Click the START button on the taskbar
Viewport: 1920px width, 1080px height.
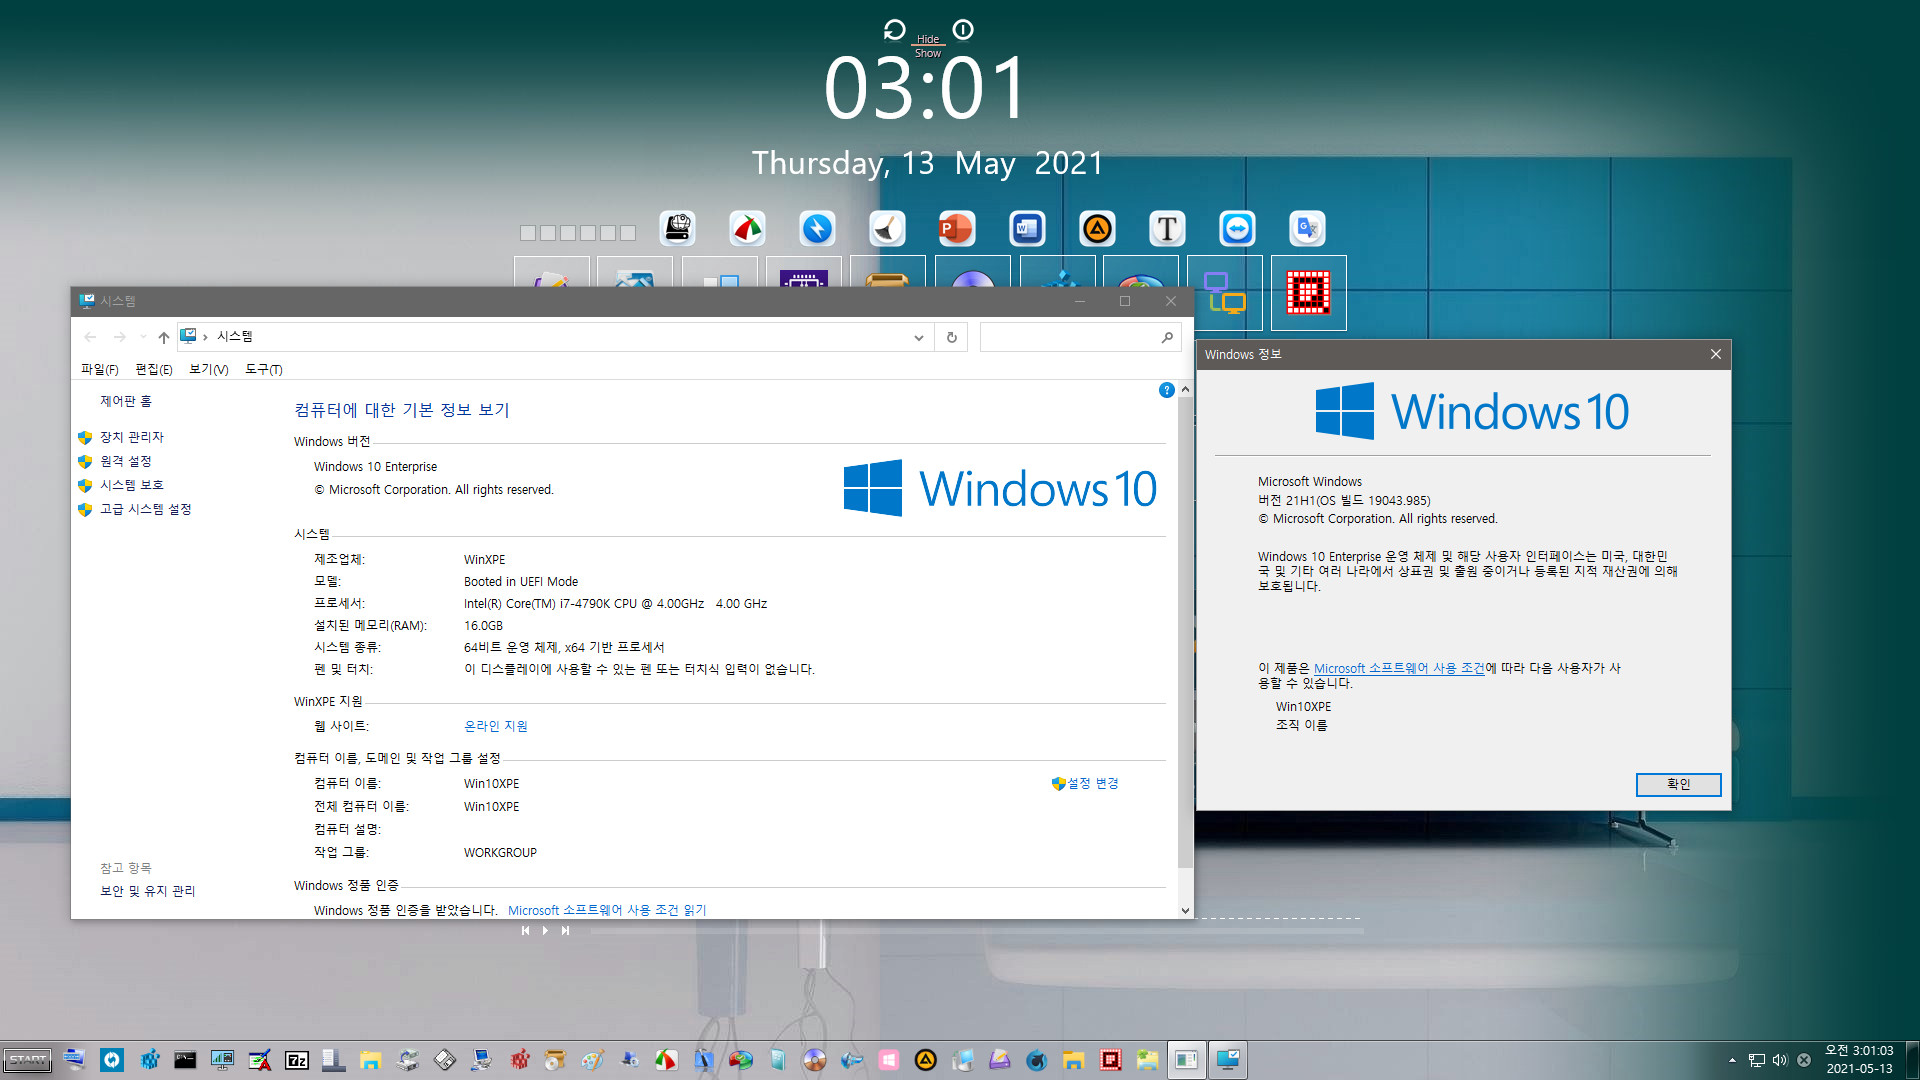[27, 1060]
